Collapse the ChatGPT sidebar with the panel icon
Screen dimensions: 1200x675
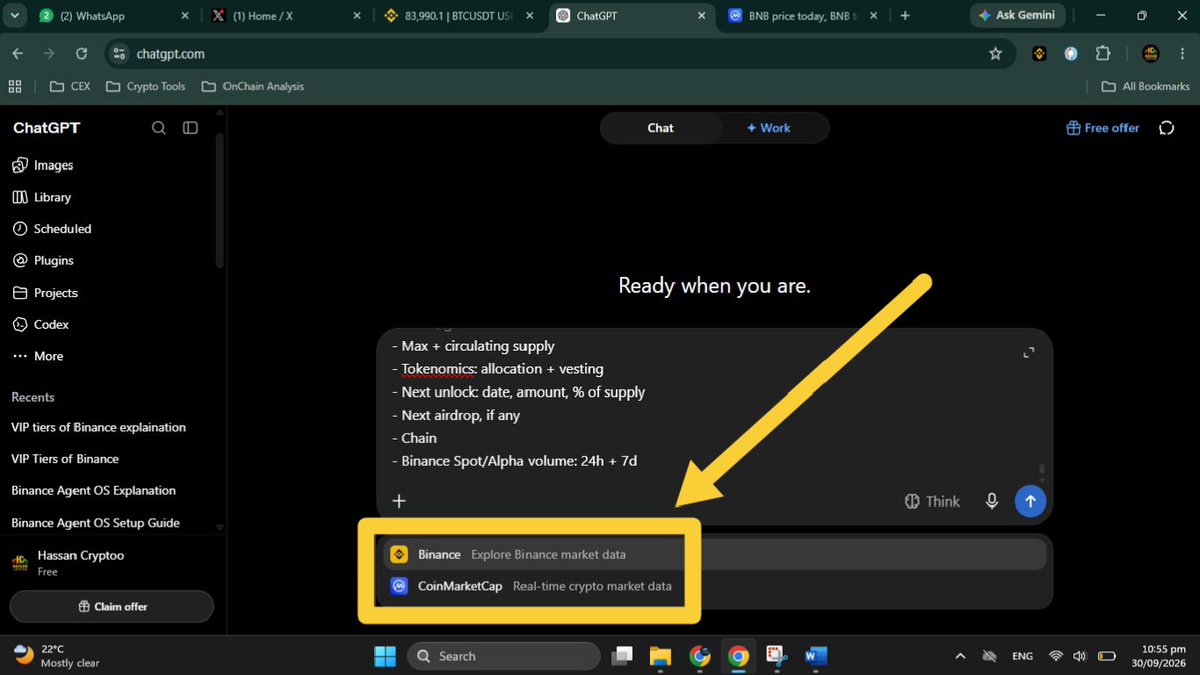(190, 128)
